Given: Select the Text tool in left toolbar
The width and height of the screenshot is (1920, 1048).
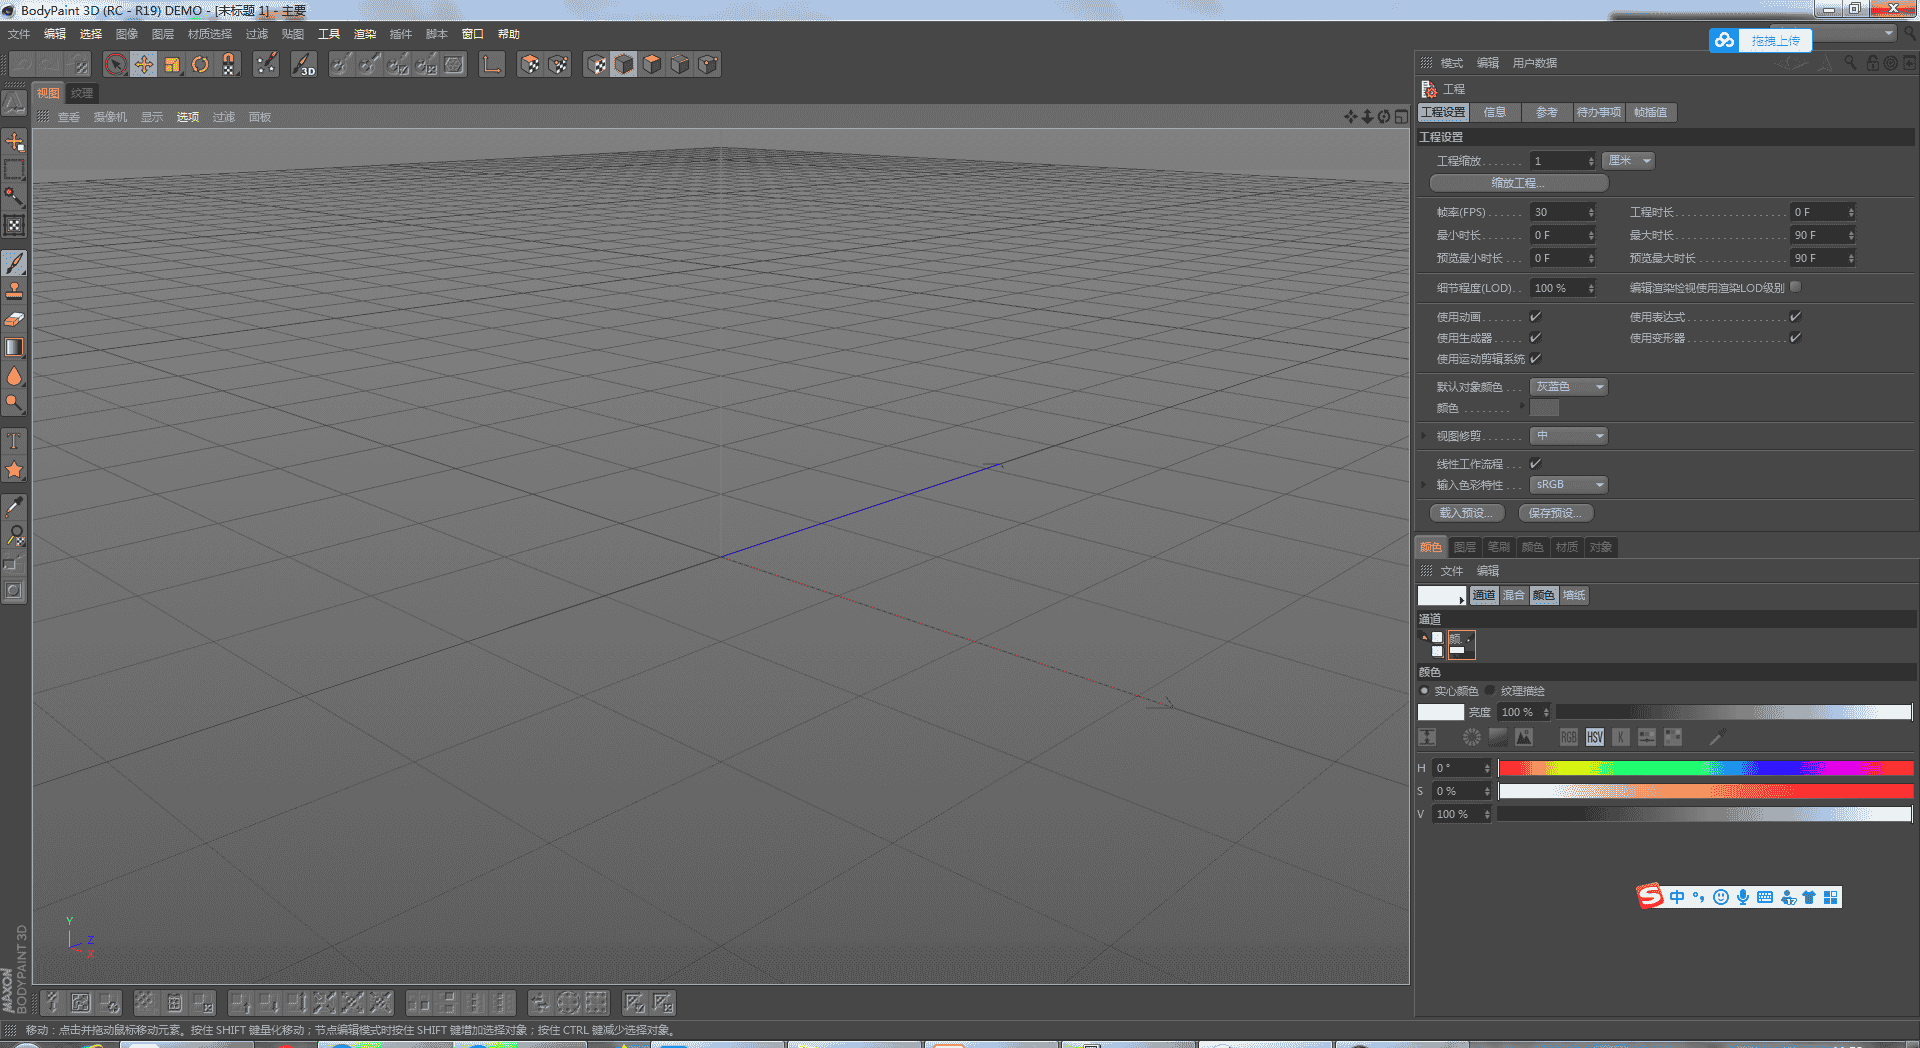Looking at the screenshot, I should pyautogui.click(x=14, y=441).
